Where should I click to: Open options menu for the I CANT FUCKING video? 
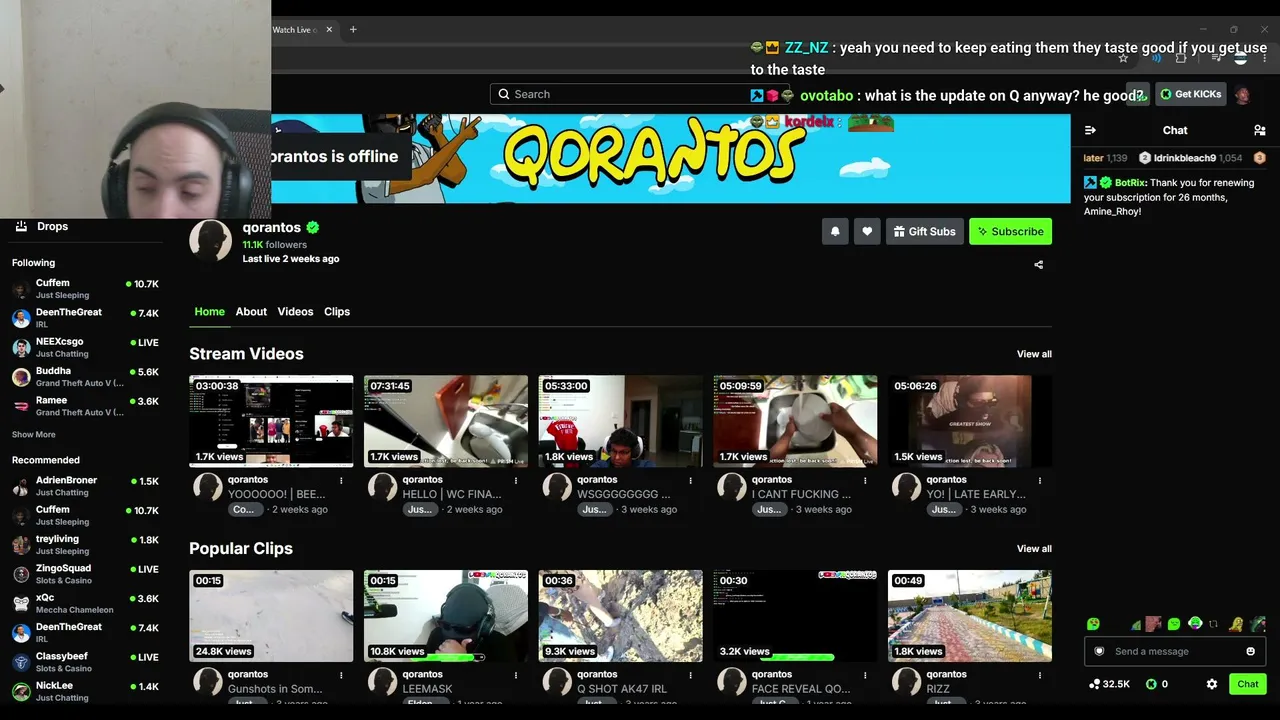pos(865,480)
